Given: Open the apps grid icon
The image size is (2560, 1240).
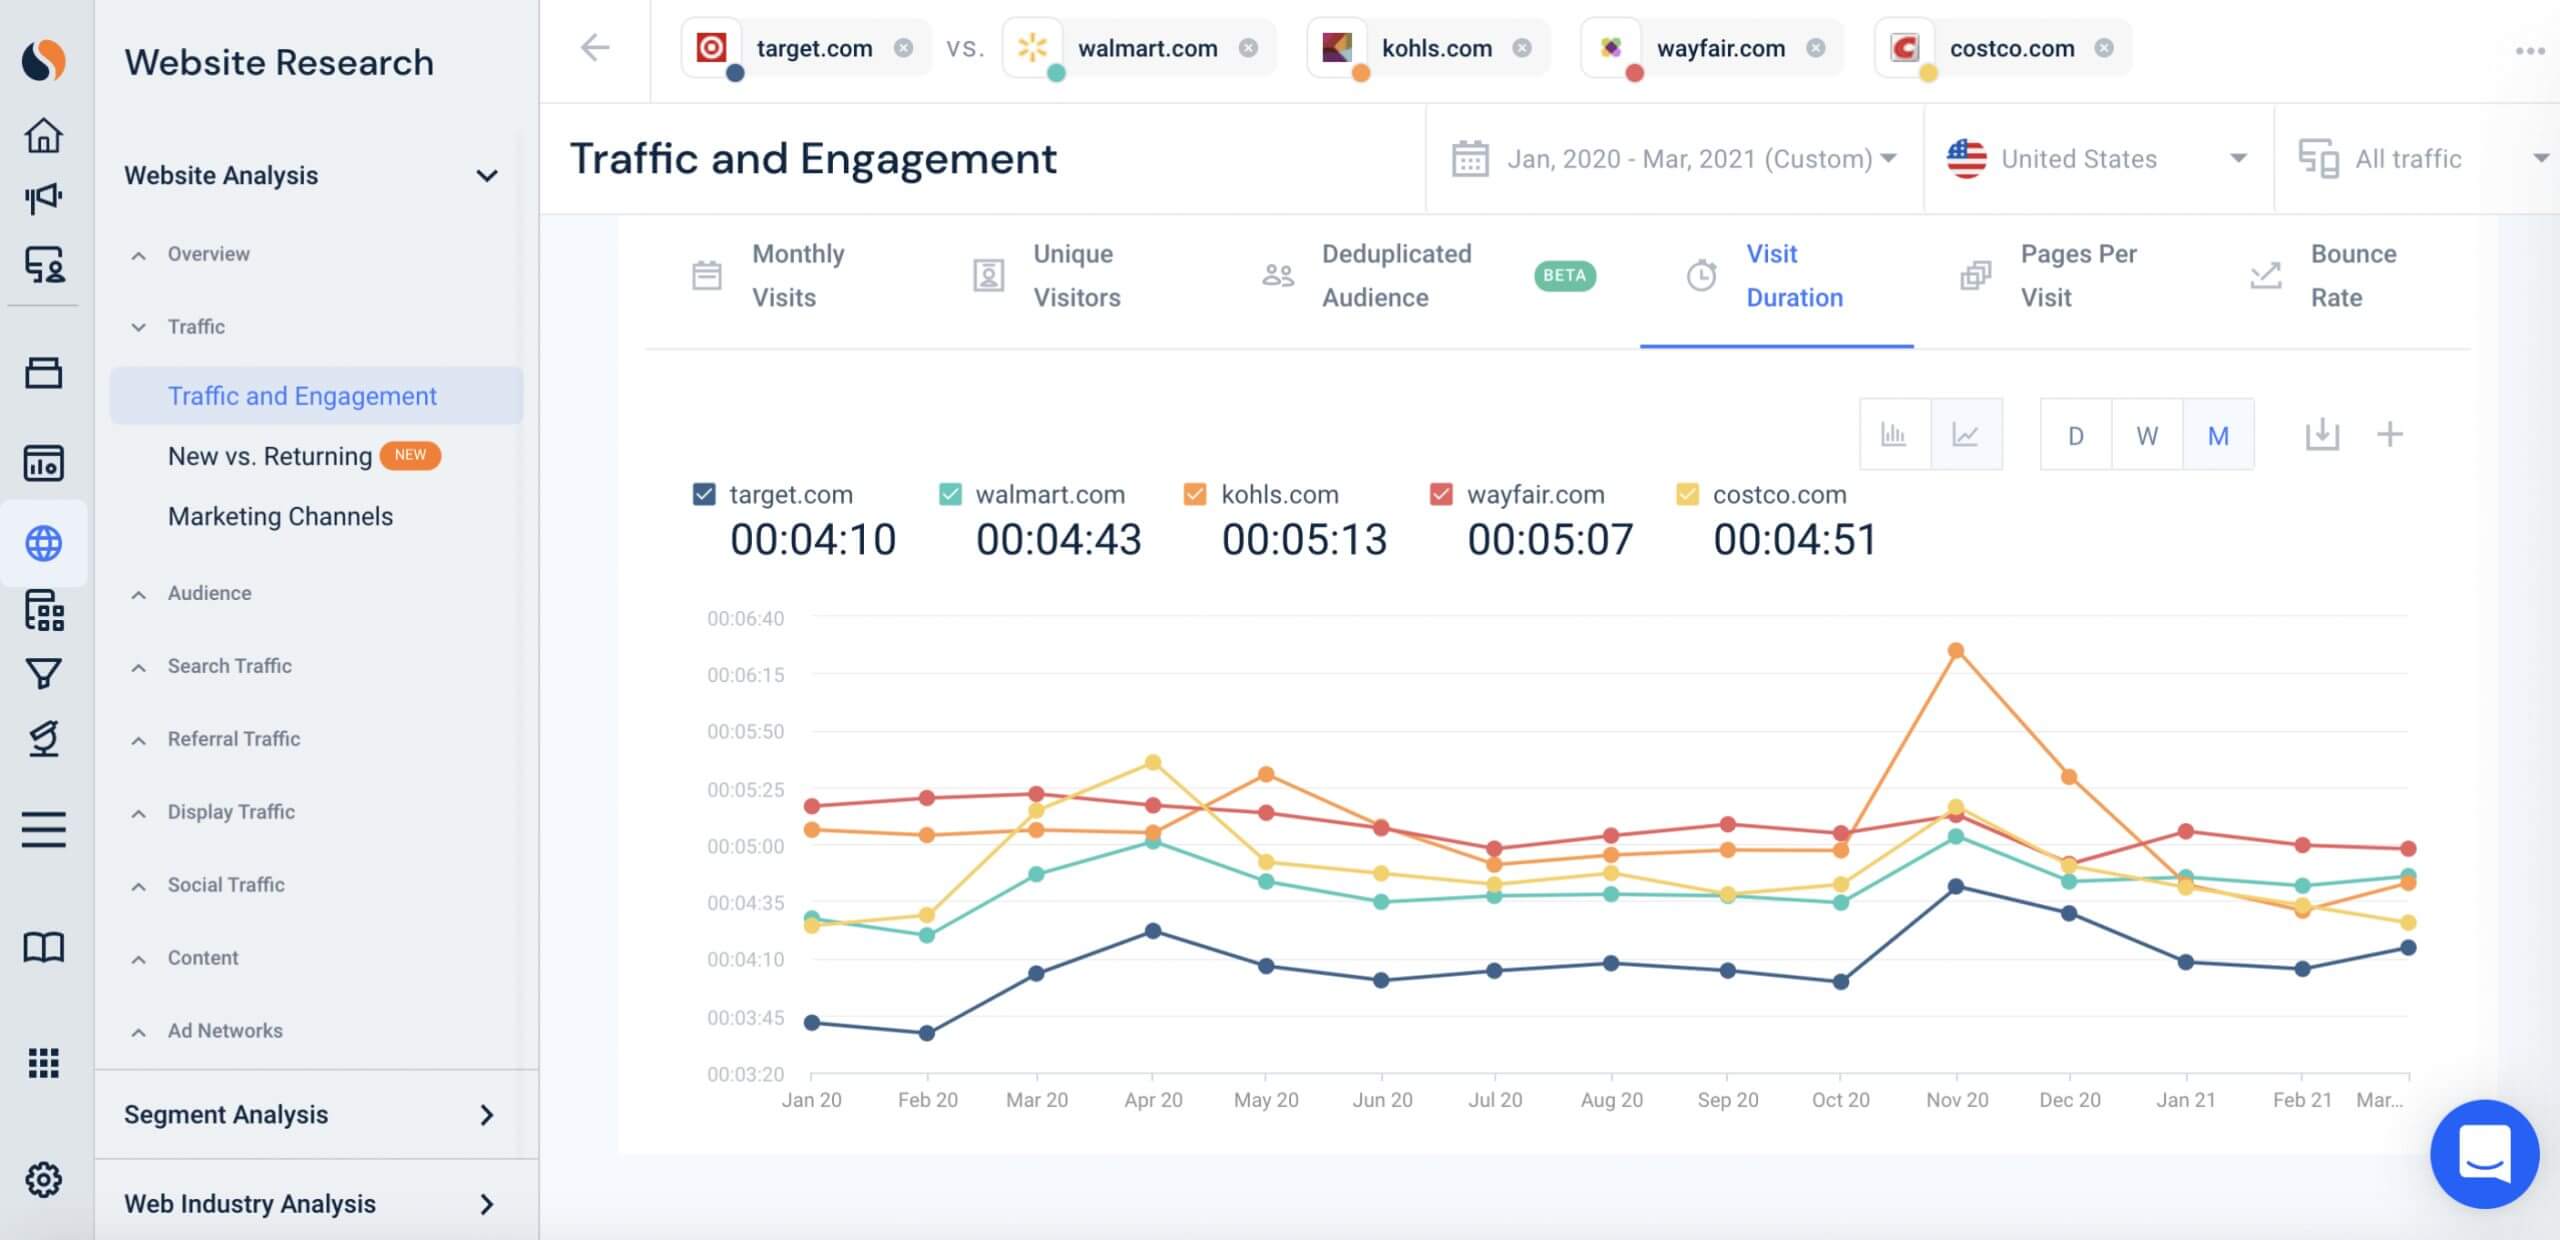Looking at the screenshot, I should 44,1062.
